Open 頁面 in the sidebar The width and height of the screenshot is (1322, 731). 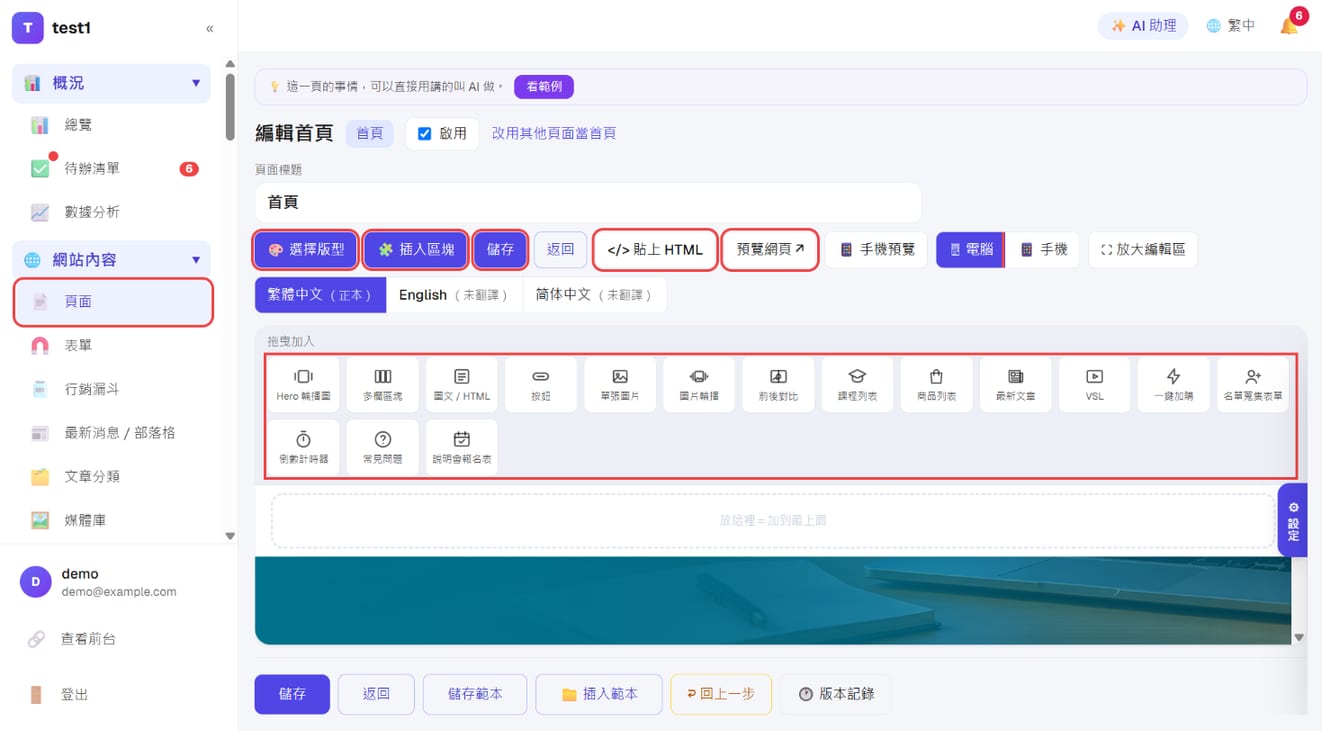coord(114,302)
